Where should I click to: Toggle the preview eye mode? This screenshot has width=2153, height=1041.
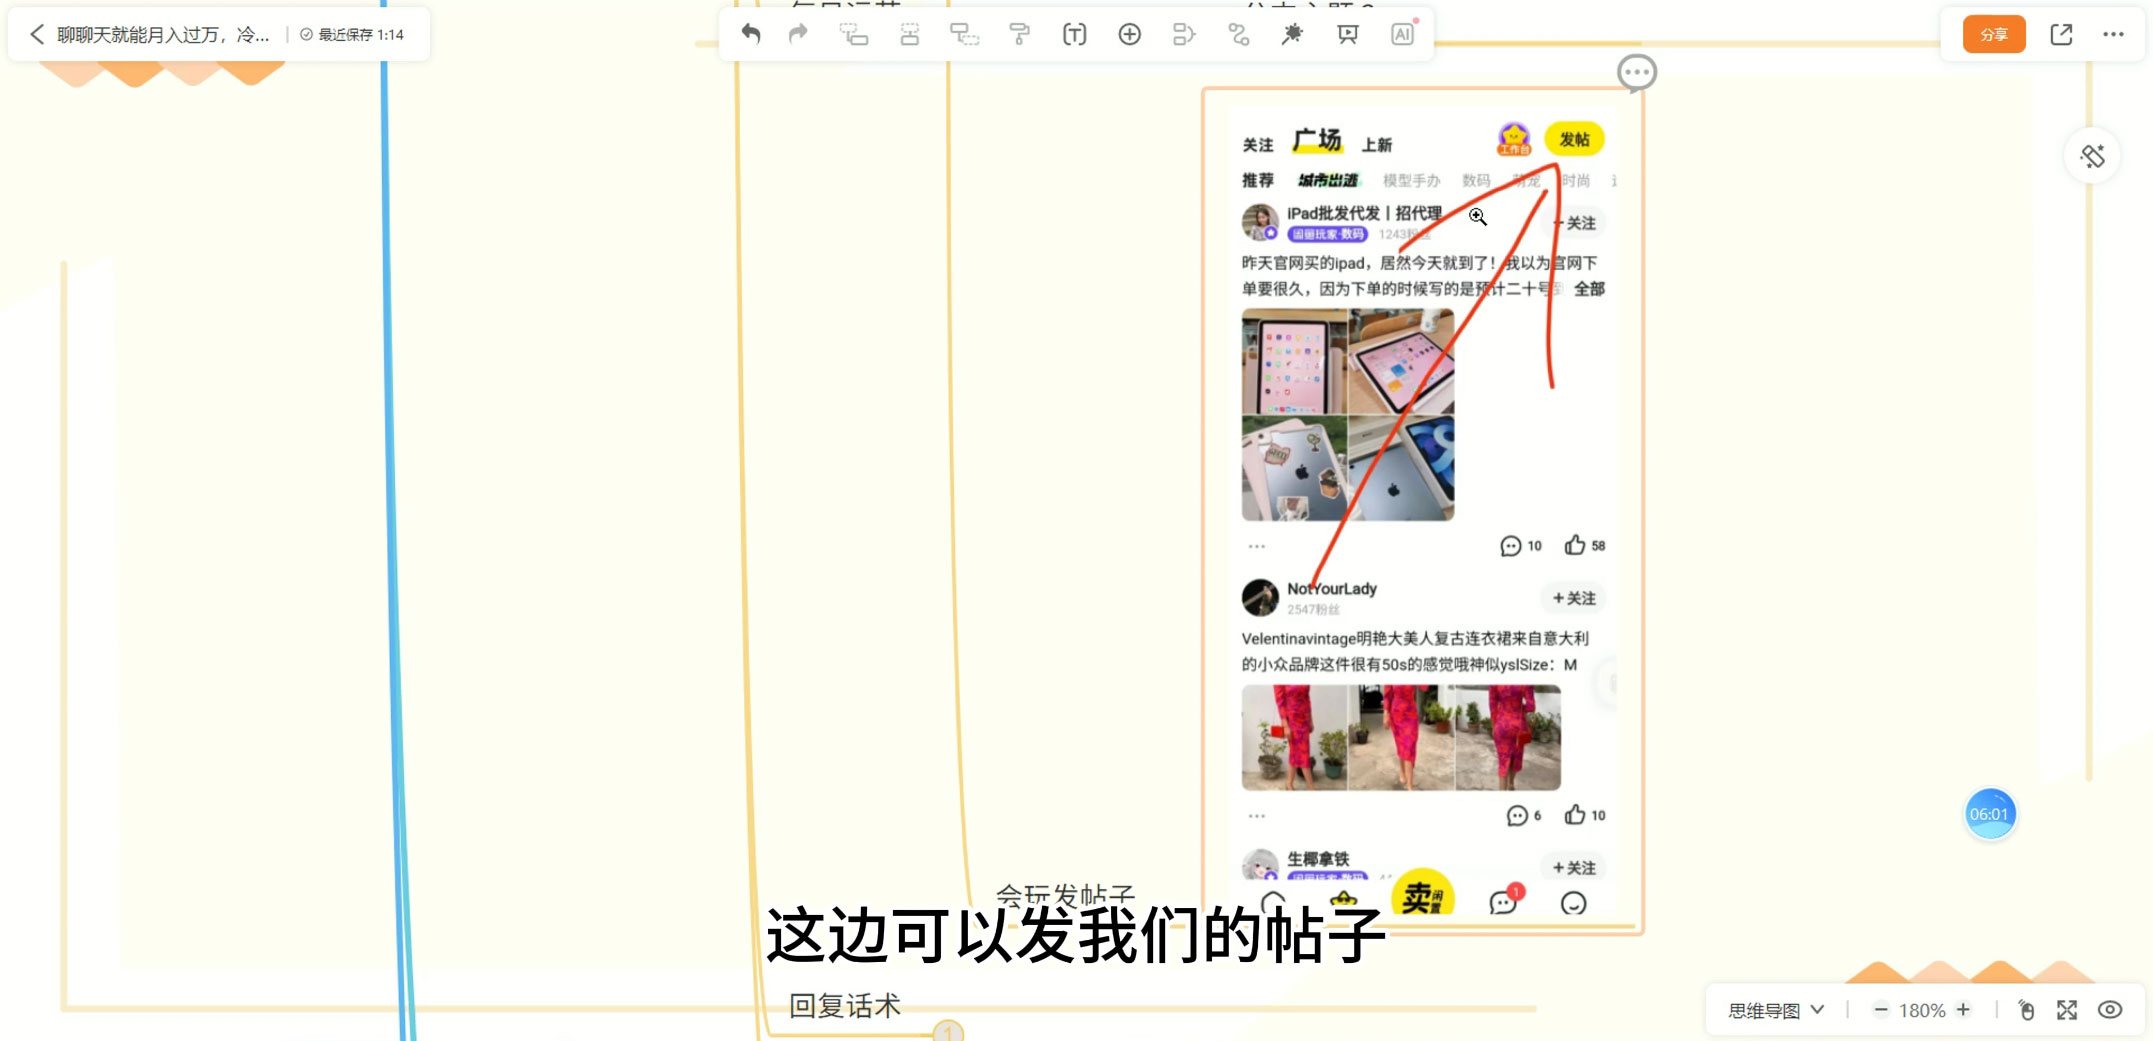pyautogui.click(x=2110, y=1010)
